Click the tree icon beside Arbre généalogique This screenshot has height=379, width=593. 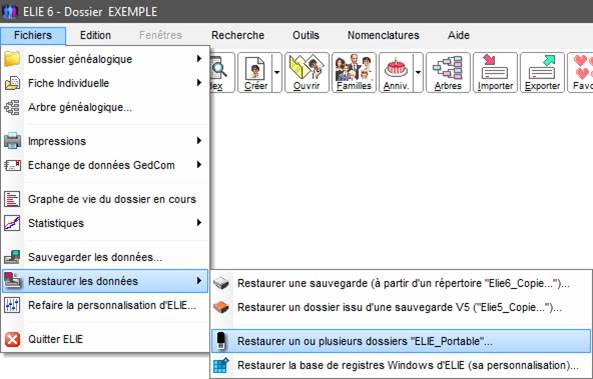(x=12, y=107)
